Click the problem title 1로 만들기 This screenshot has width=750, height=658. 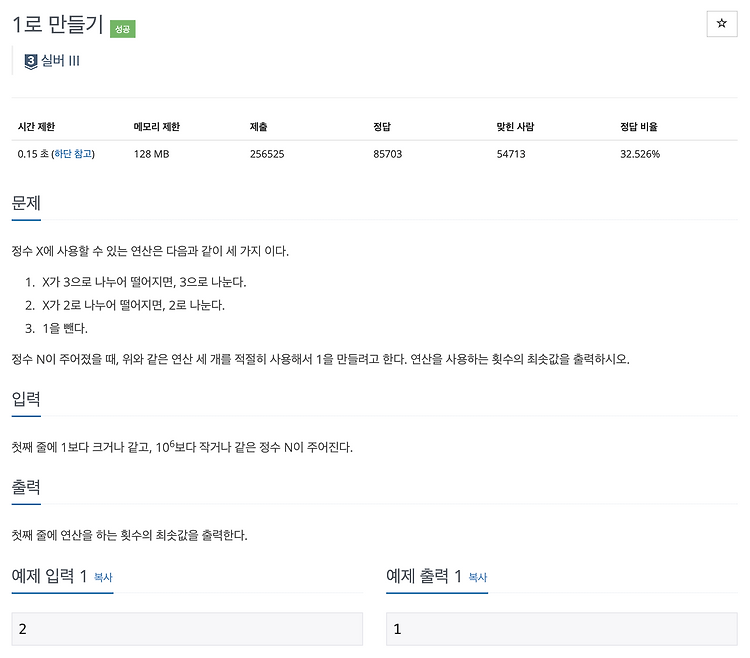coord(57,24)
